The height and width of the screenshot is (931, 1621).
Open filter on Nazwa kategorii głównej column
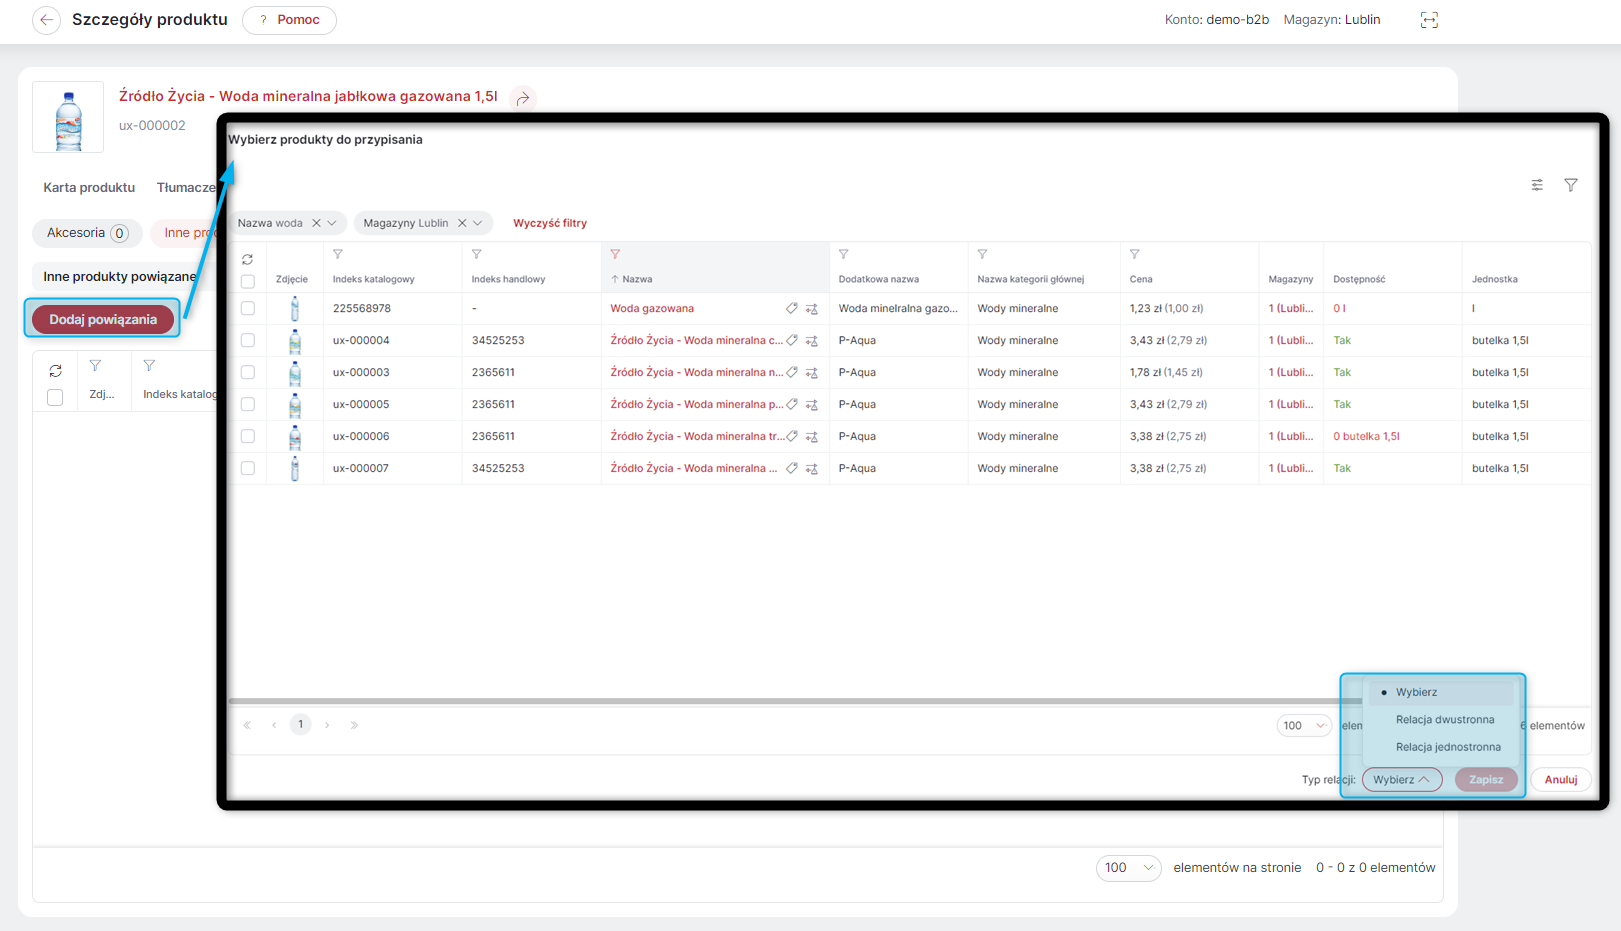pos(982,254)
